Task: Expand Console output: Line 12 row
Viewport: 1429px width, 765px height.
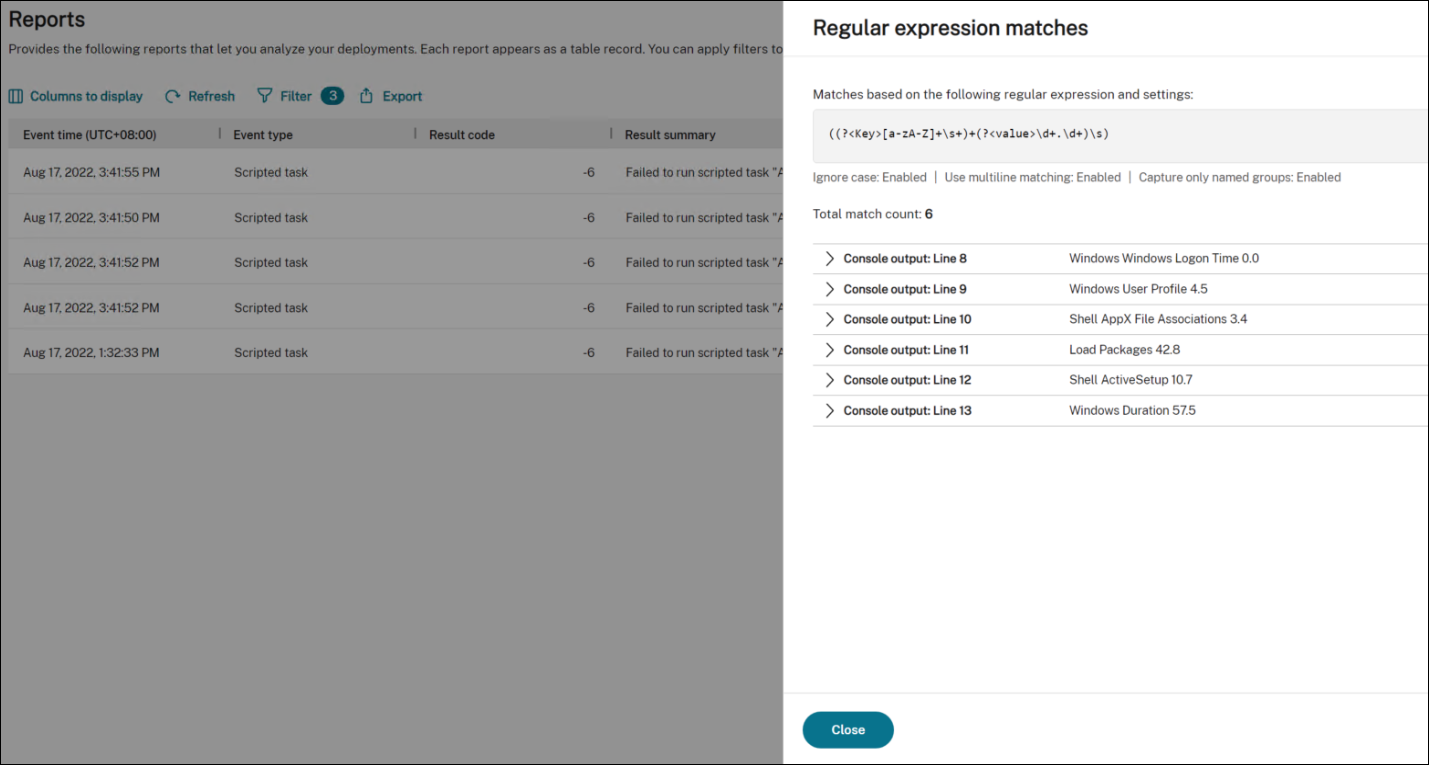Action: (x=829, y=380)
